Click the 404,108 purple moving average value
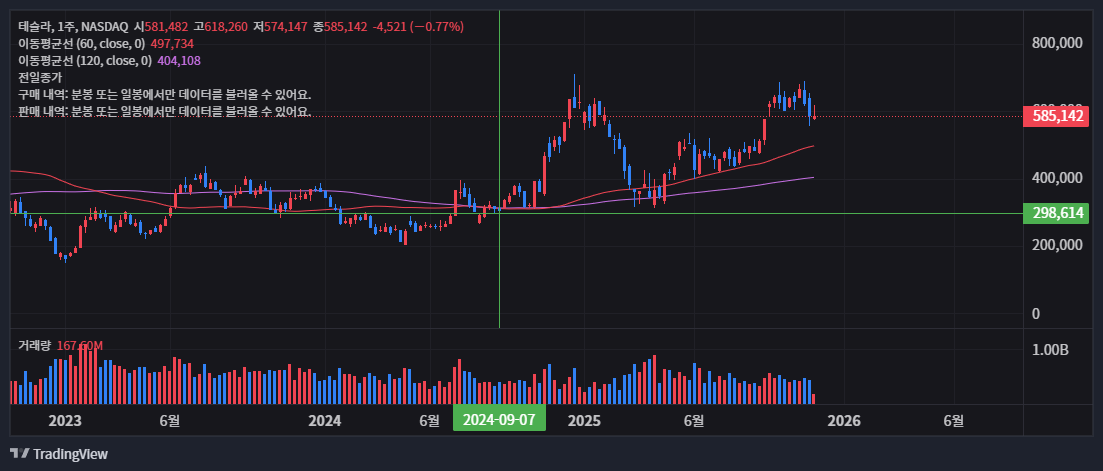Viewport: 1103px width, 471px height. 179,61
